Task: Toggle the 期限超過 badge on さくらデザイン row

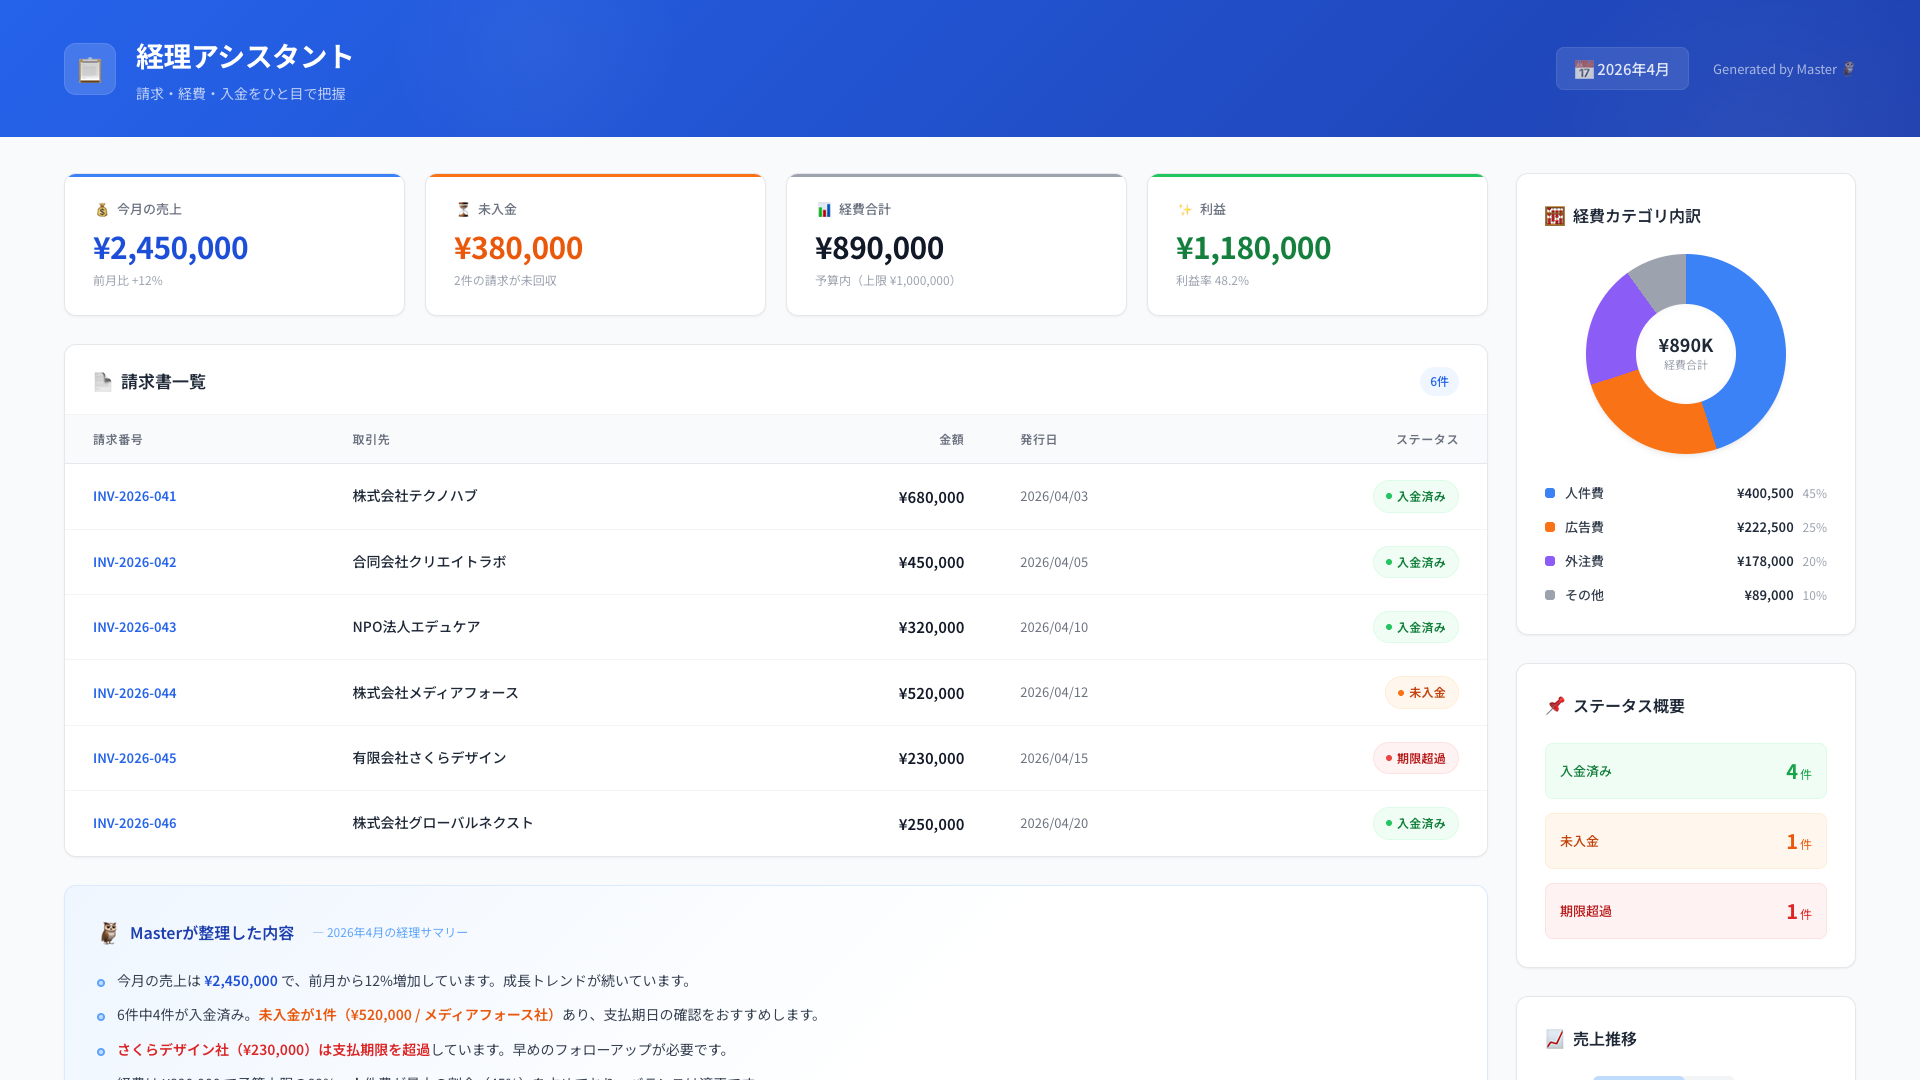Action: point(1415,758)
